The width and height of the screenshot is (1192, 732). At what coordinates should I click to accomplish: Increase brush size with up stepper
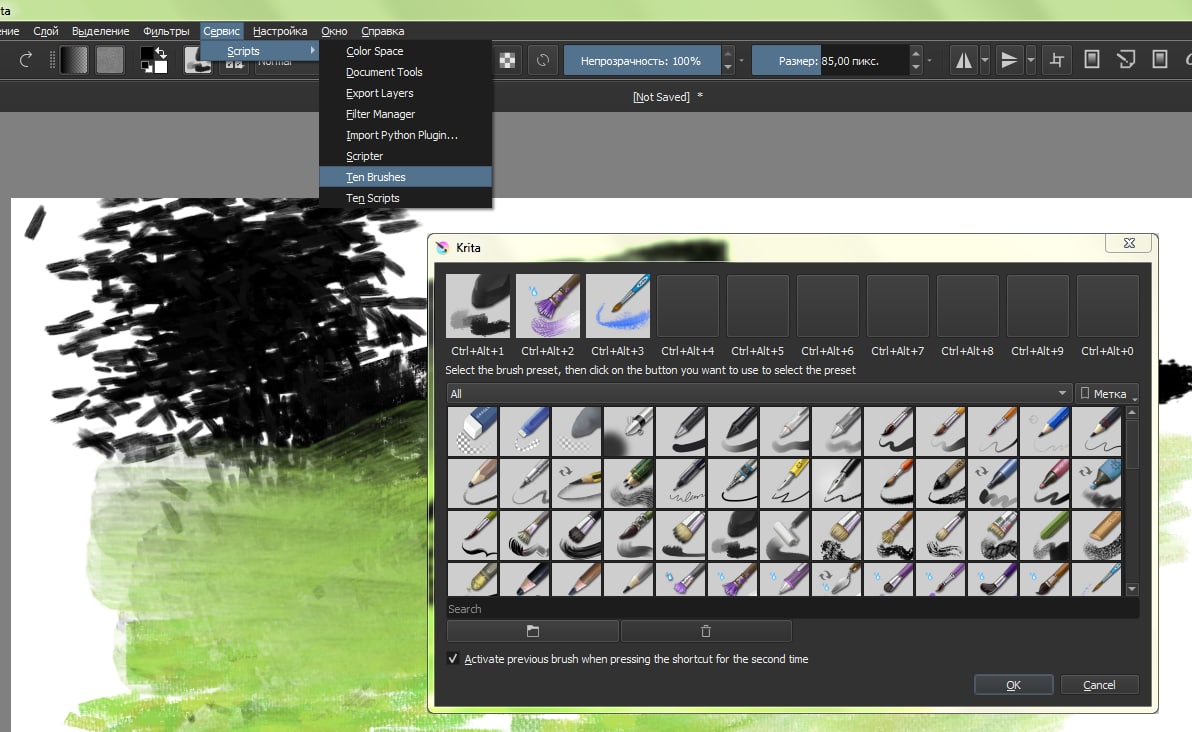coord(915,53)
